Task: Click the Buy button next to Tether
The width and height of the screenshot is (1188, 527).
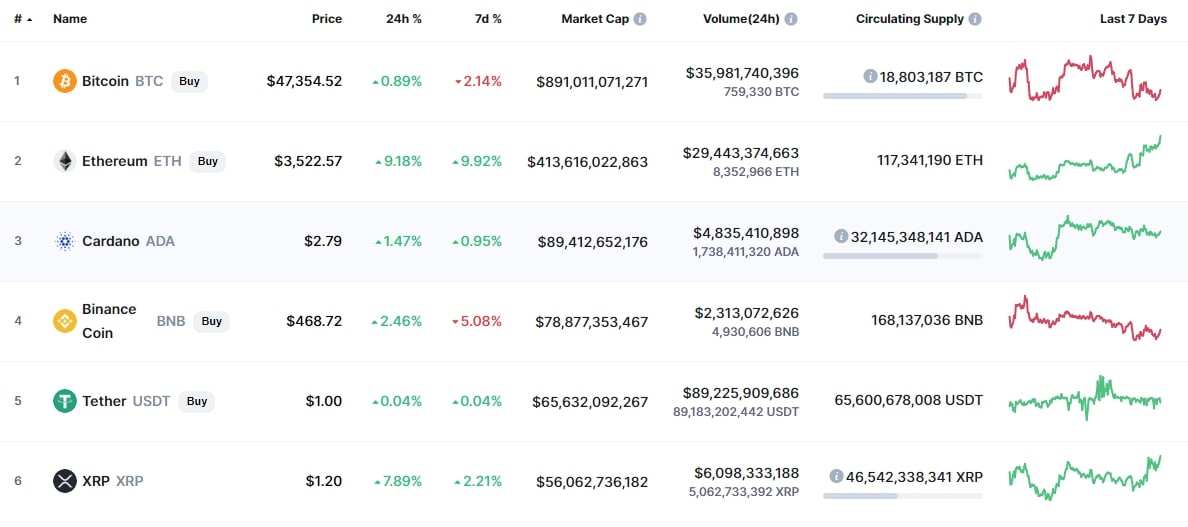Action: coord(196,401)
